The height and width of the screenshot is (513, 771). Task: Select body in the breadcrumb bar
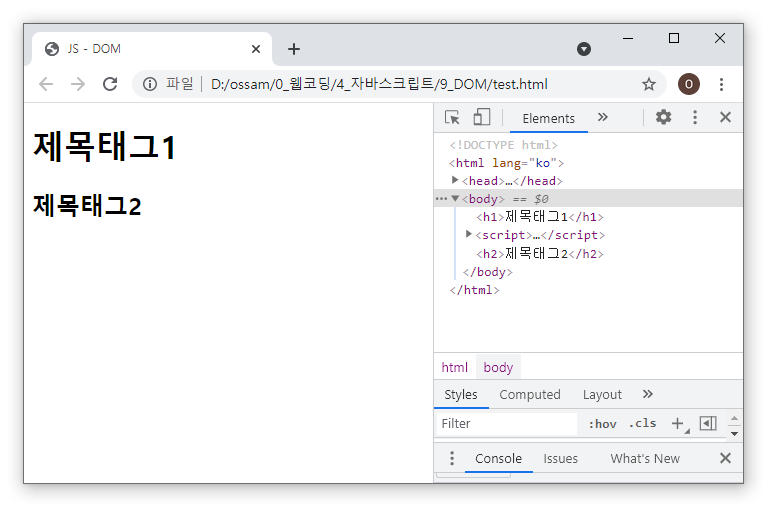click(x=498, y=367)
